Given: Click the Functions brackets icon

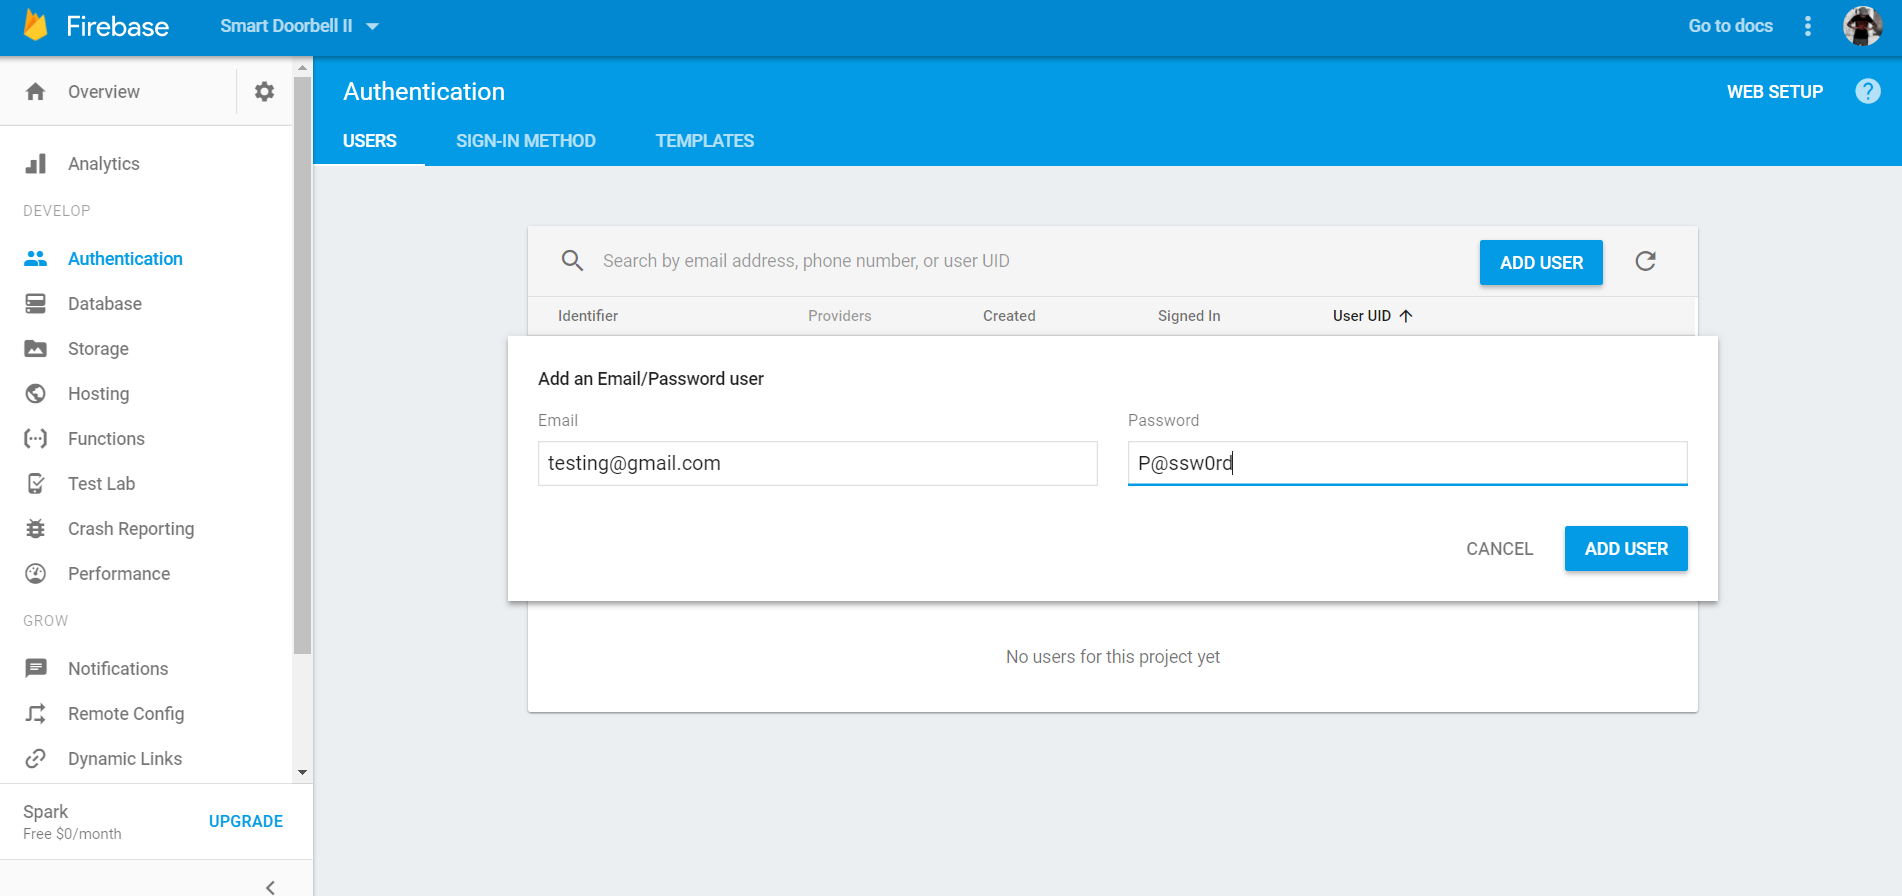Looking at the screenshot, I should point(36,439).
